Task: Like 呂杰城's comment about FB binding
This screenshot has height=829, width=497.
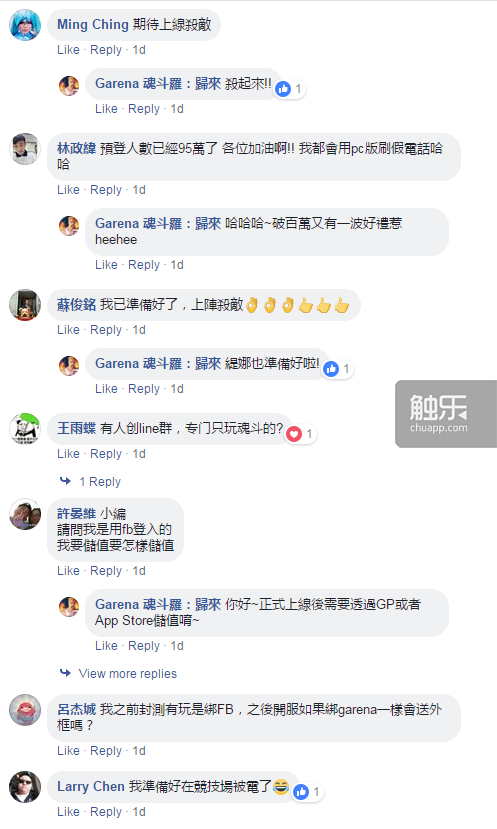Action: (x=68, y=751)
